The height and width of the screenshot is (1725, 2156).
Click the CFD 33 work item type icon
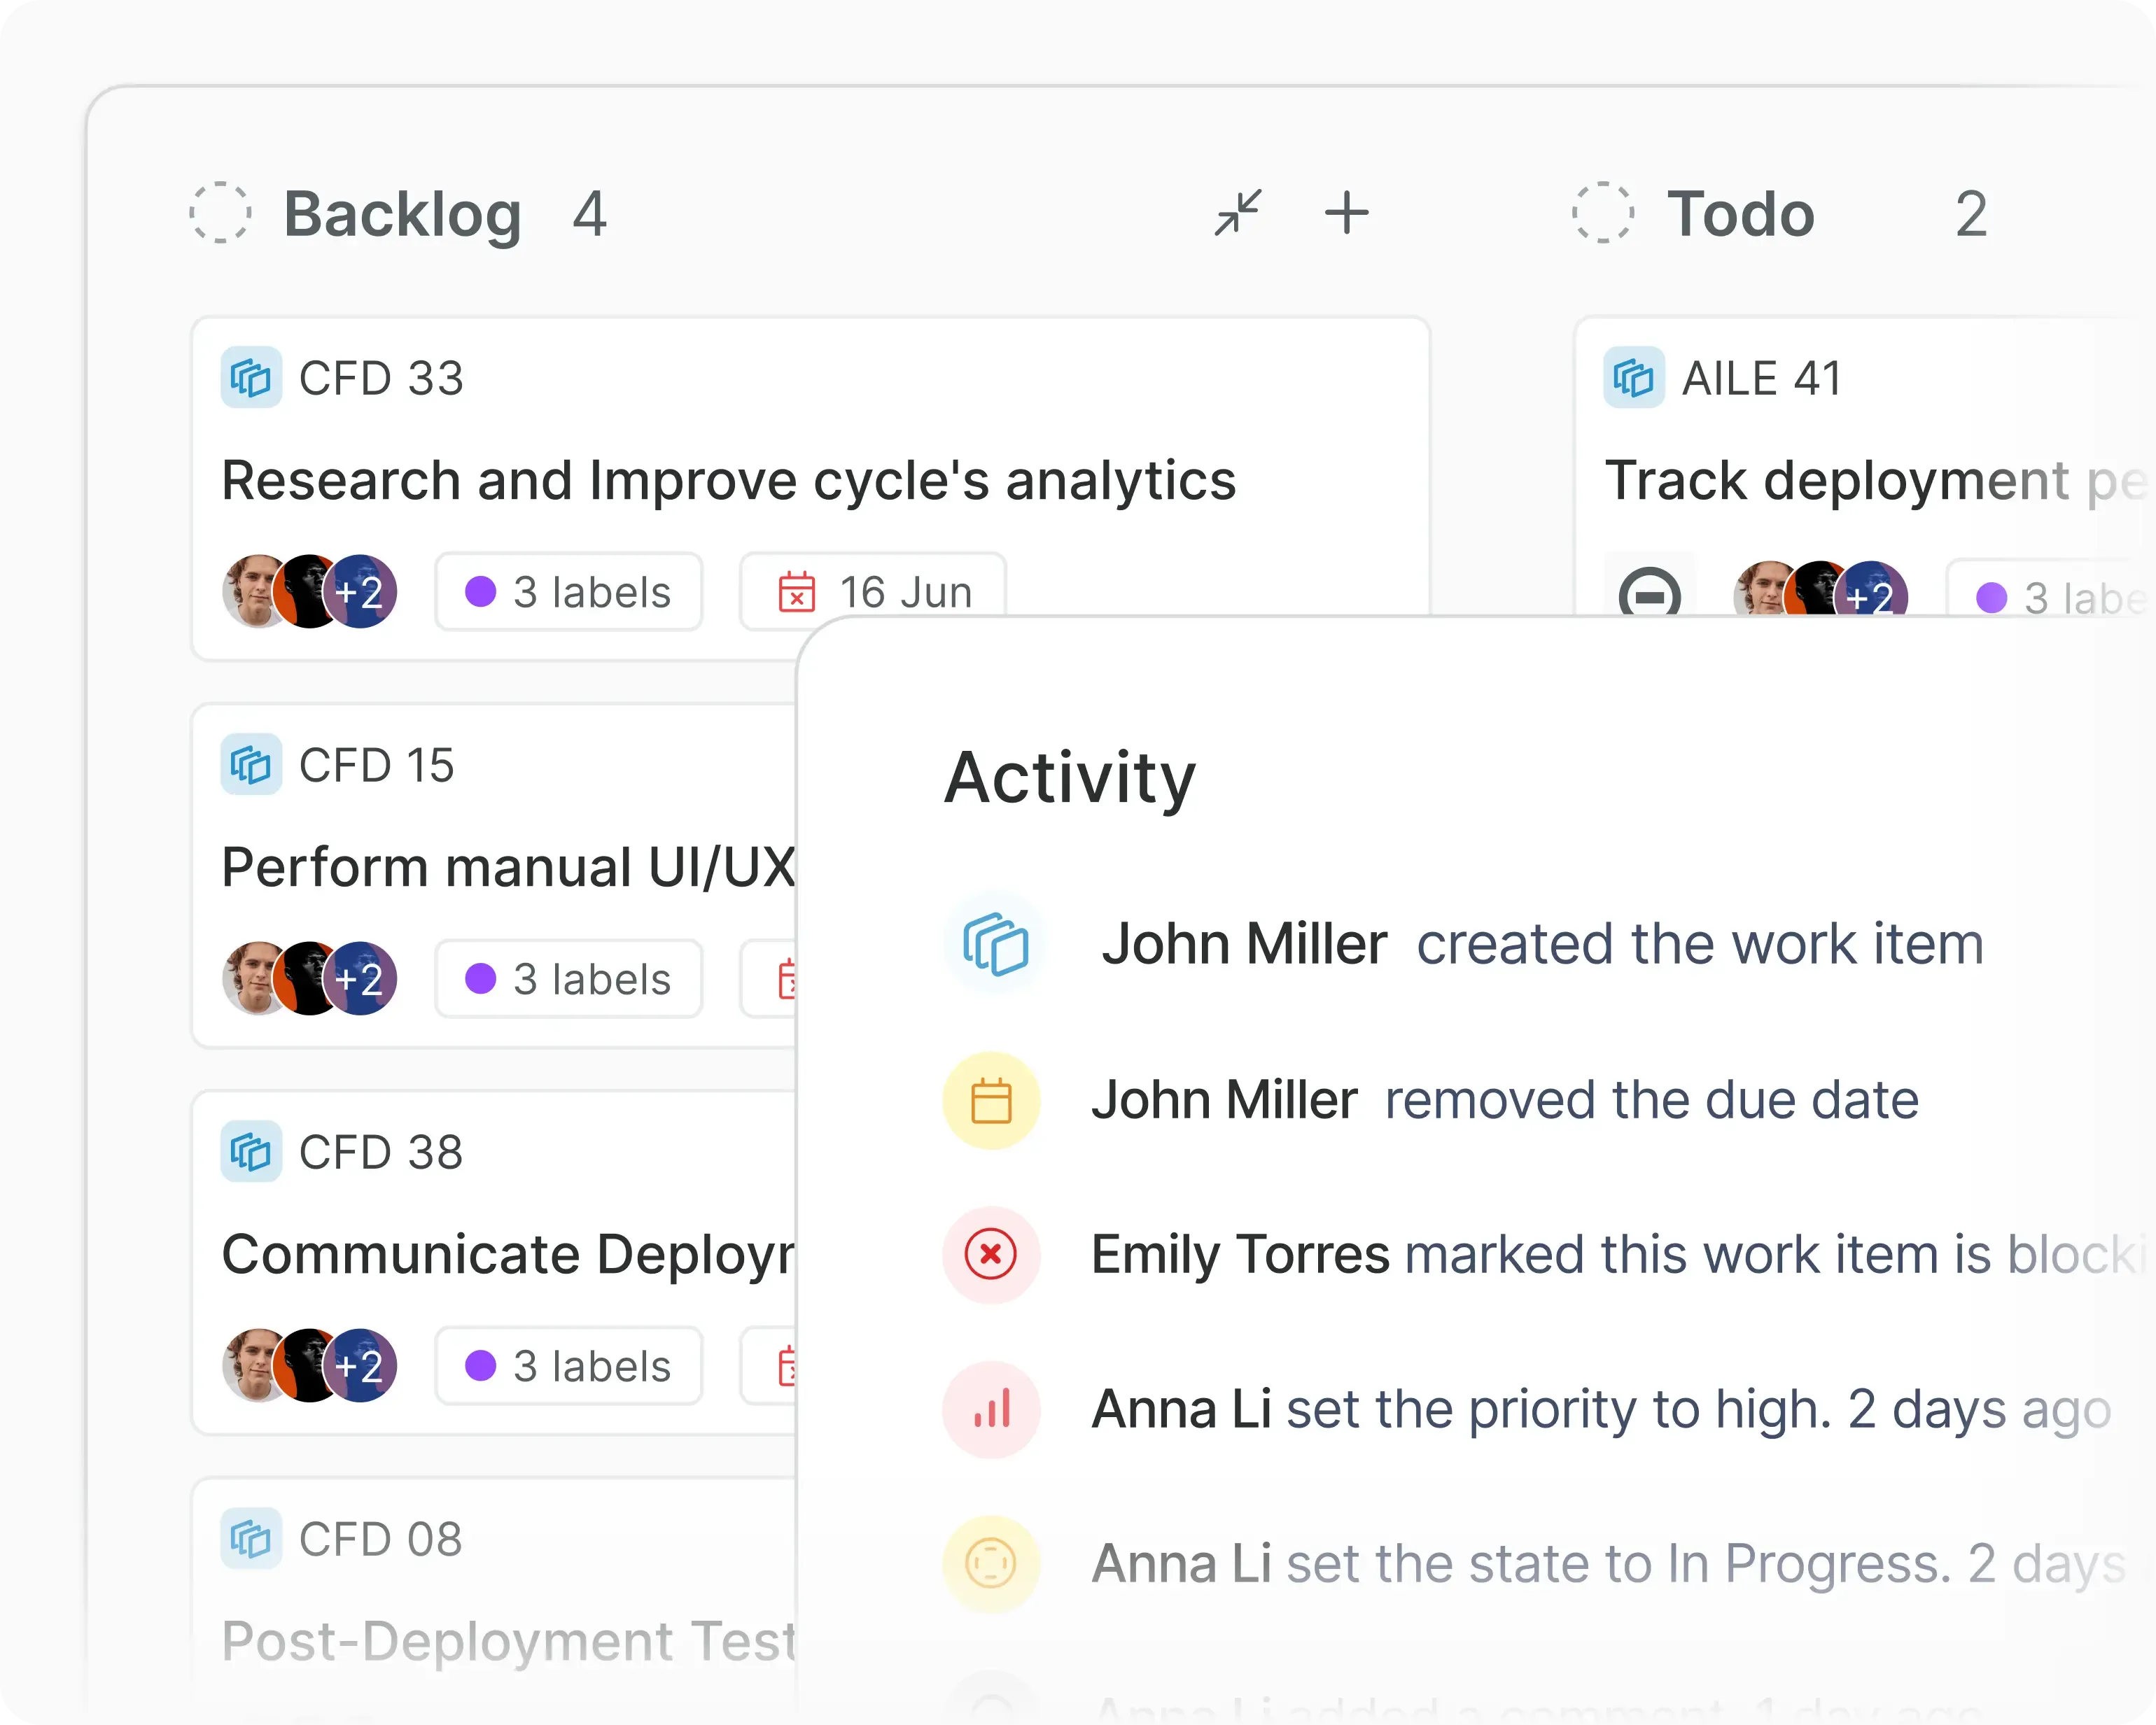(x=251, y=378)
